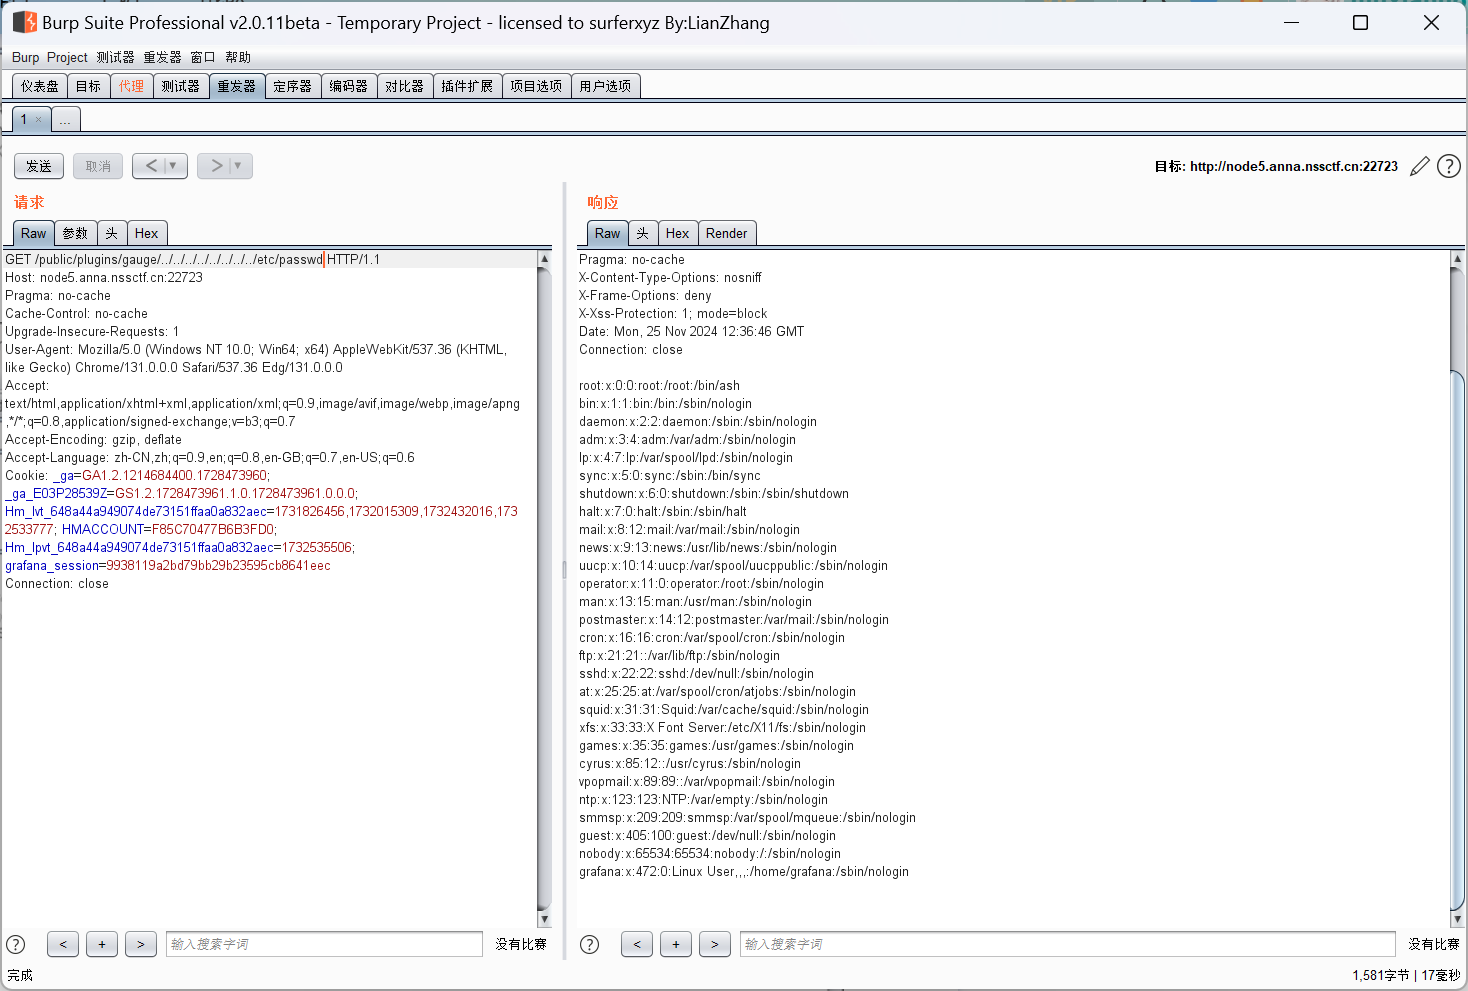Switch to the 对比器 tab
The height and width of the screenshot is (991, 1468).
[x=404, y=86]
